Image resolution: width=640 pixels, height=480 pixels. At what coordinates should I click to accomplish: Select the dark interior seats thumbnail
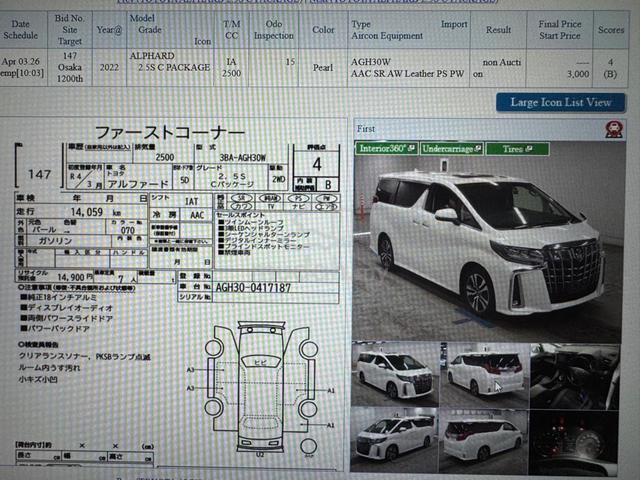(x=575, y=376)
